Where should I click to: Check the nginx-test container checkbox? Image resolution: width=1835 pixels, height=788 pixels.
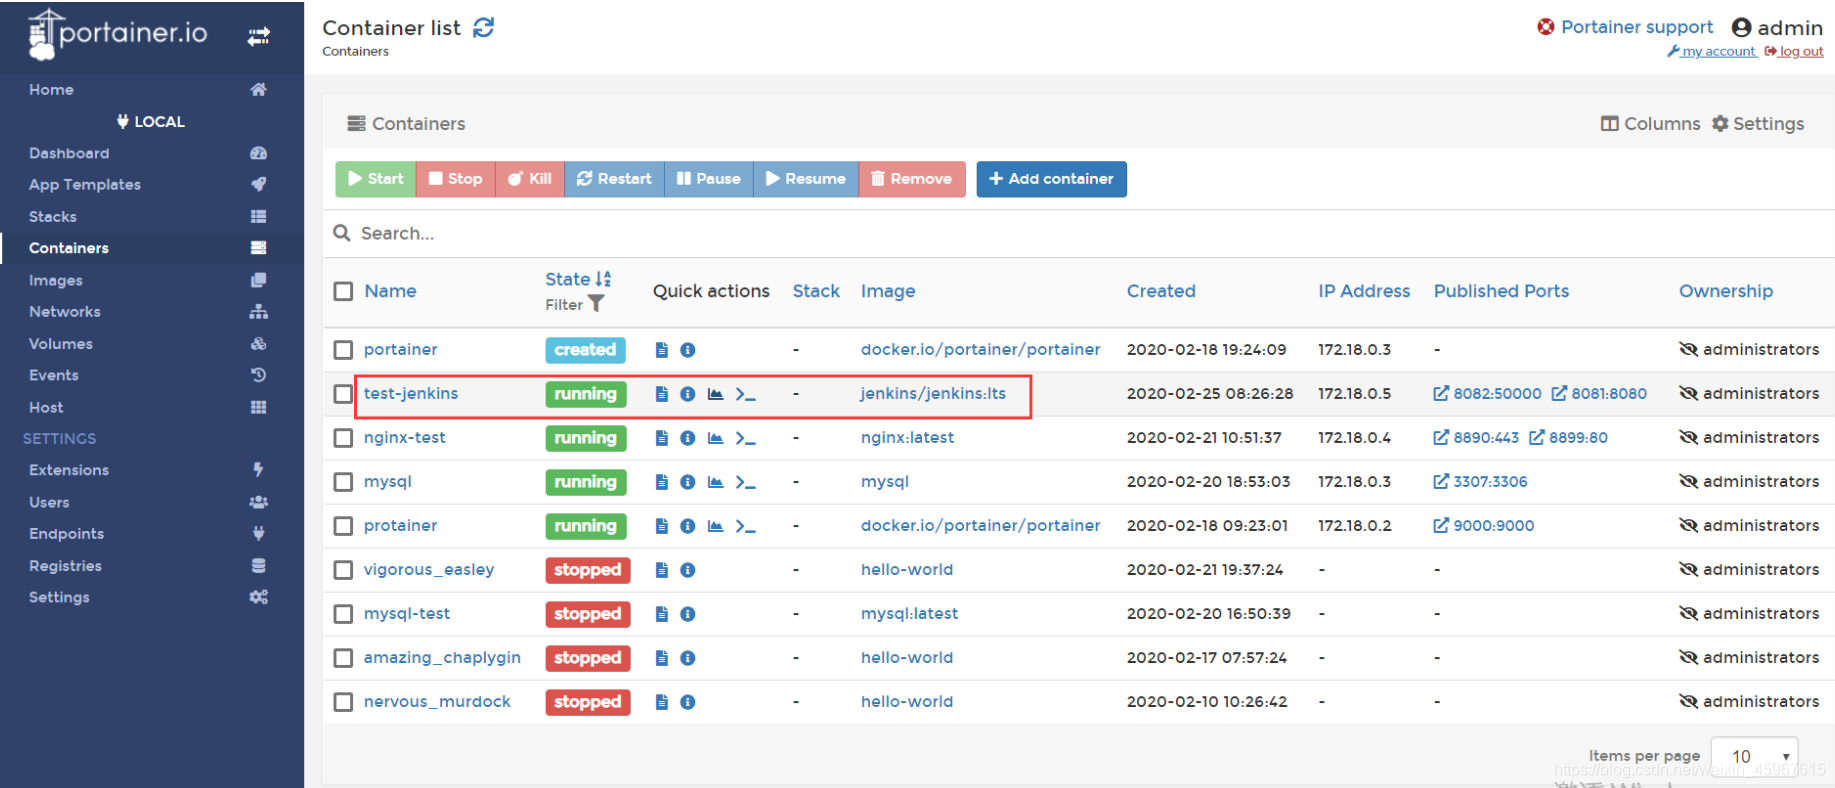tap(343, 438)
